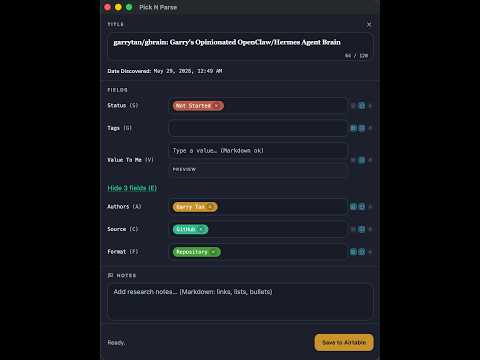
Task: Click leftmost small icon beside Value To Me
Action: 353,160
